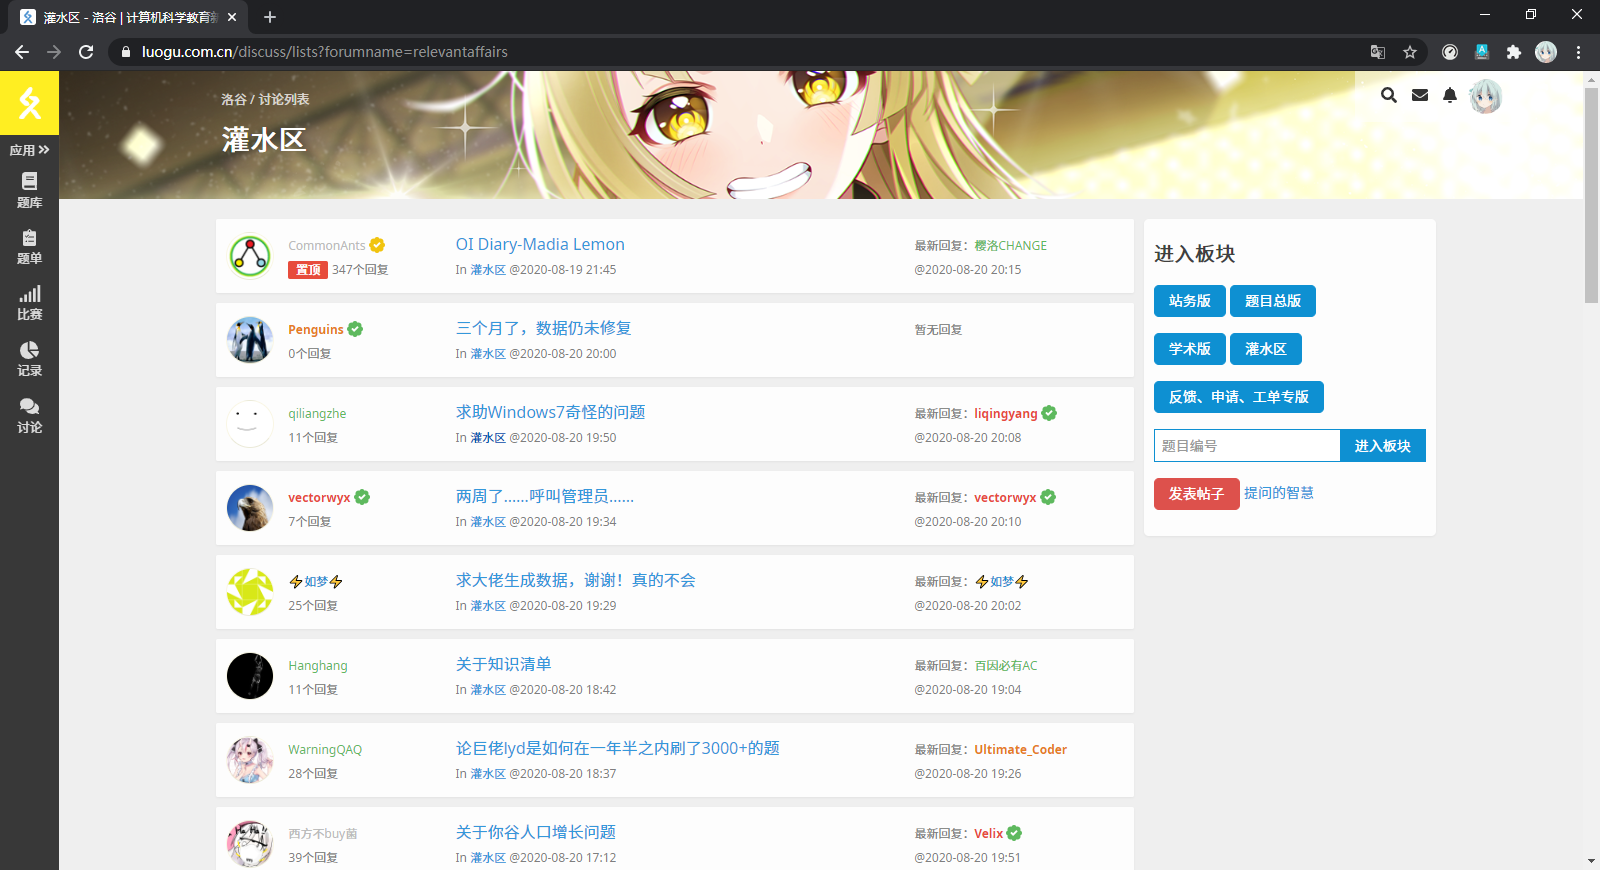Open the 题库 problem library

point(29,190)
